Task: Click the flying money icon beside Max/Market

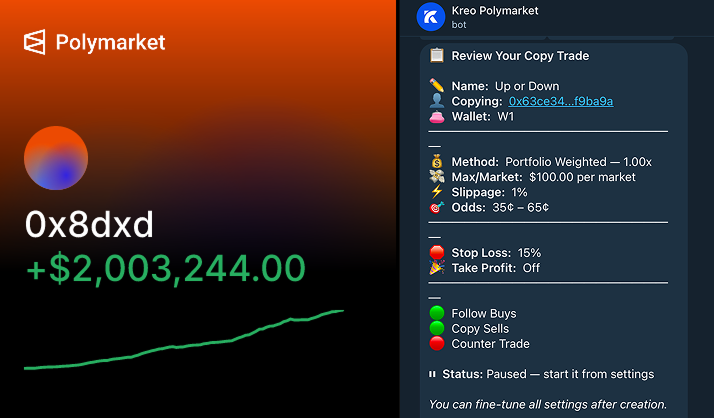Action: (437, 177)
